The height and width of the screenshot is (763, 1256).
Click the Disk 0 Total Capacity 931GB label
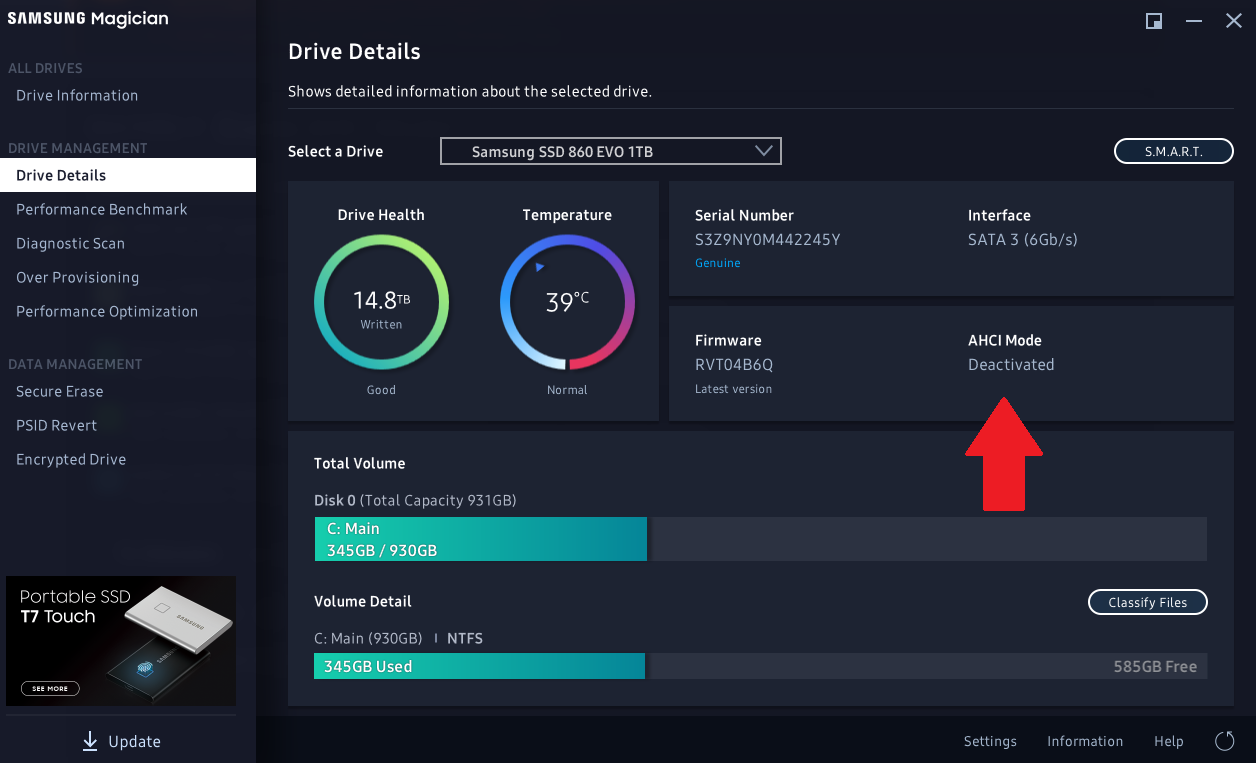coord(415,500)
